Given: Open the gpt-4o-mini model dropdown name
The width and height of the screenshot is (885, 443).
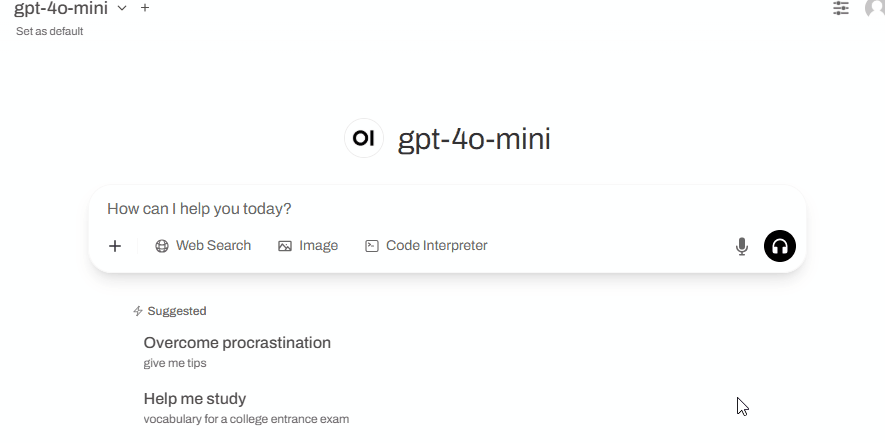Looking at the screenshot, I should 61,8.
